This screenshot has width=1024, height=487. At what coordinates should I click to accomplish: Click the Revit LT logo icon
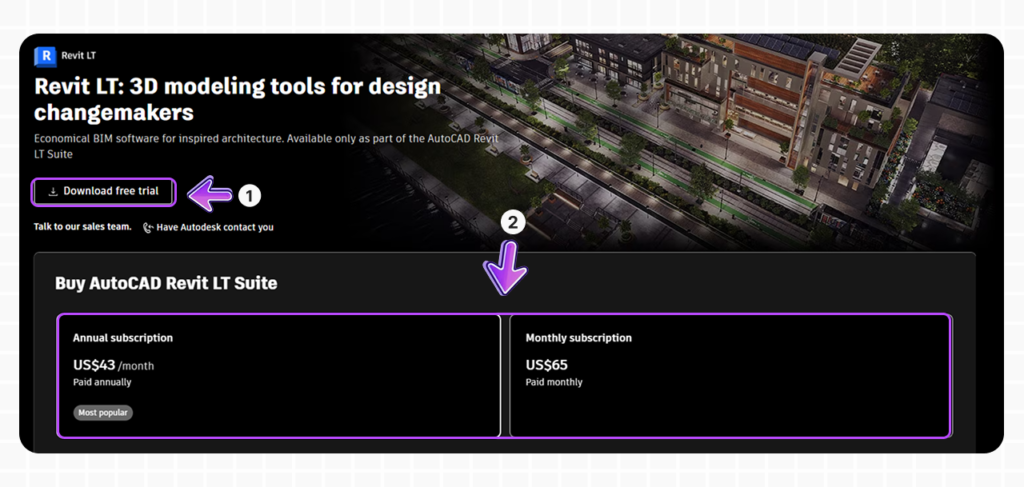click(x=44, y=56)
